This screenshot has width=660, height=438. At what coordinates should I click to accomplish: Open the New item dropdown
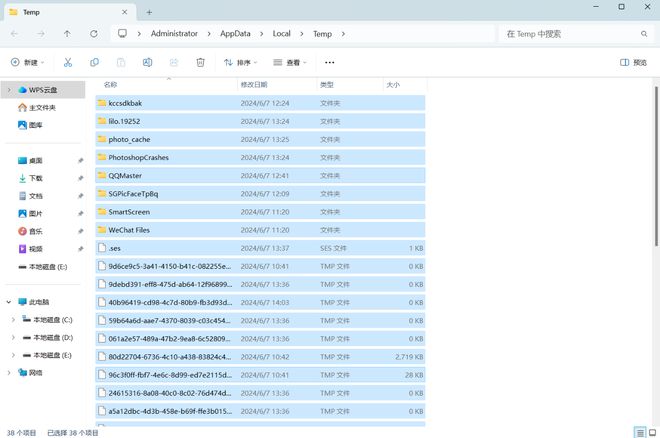click(x=27, y=62)
